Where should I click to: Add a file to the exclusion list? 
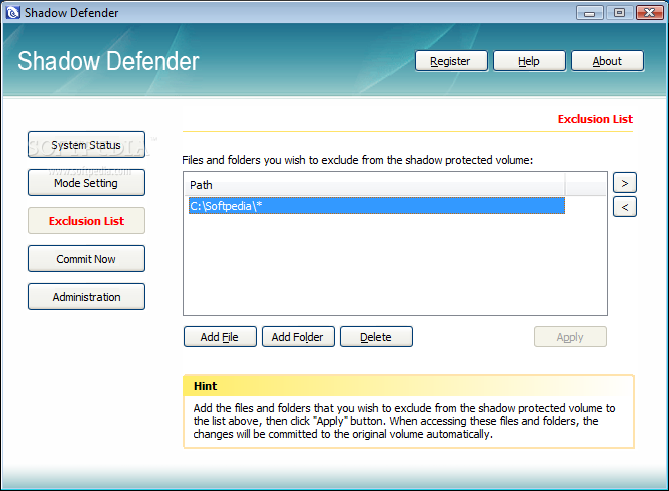(x=220, y=337)
